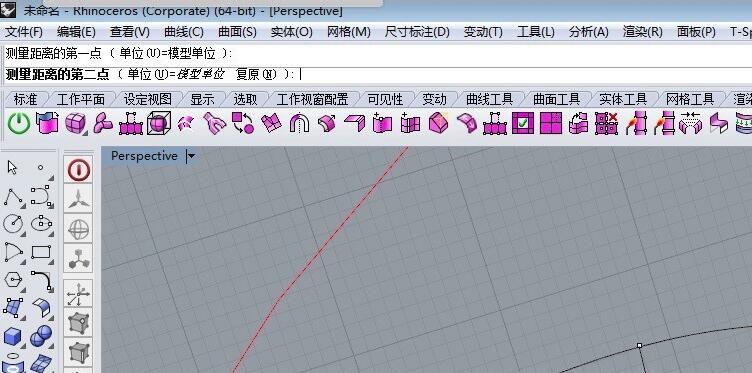Click the green checkmark square icon
This screenshot has height=373, width=752.
(x=523, y=123)
